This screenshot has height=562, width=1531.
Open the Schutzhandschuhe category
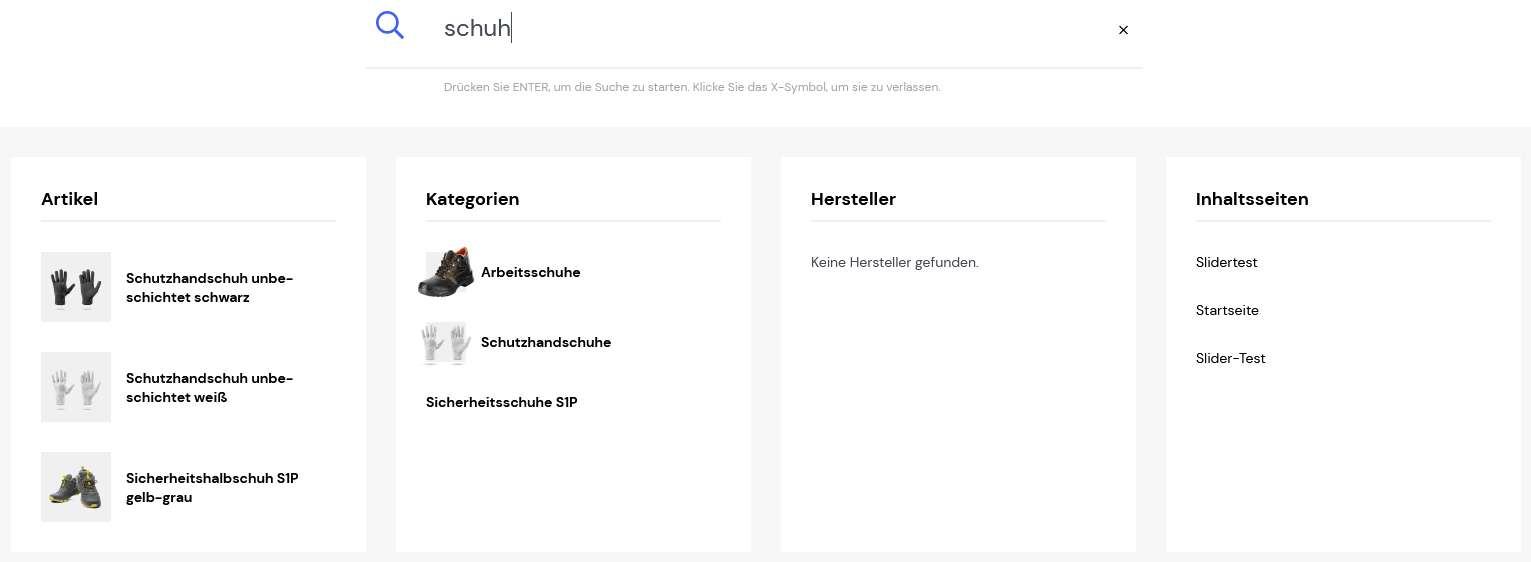(x=546, y=342)
